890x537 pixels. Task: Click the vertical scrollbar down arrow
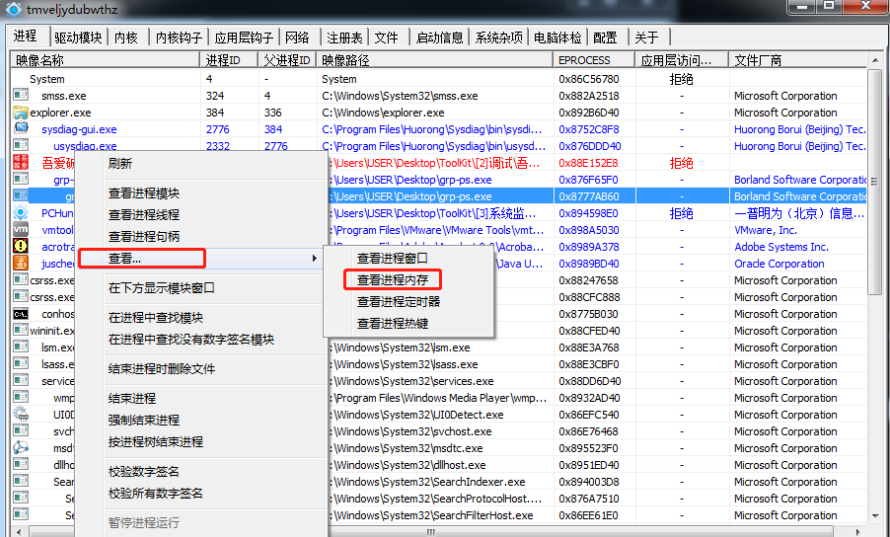(875, 516)
